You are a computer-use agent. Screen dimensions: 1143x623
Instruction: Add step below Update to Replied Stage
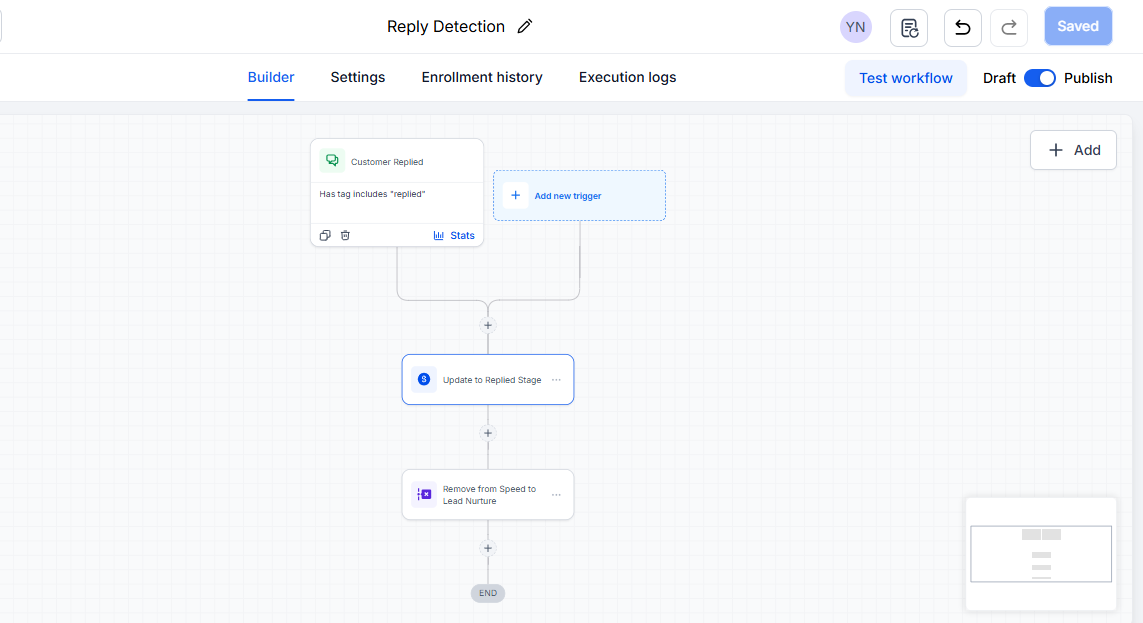pyautogui.click(x=488, y=433)
